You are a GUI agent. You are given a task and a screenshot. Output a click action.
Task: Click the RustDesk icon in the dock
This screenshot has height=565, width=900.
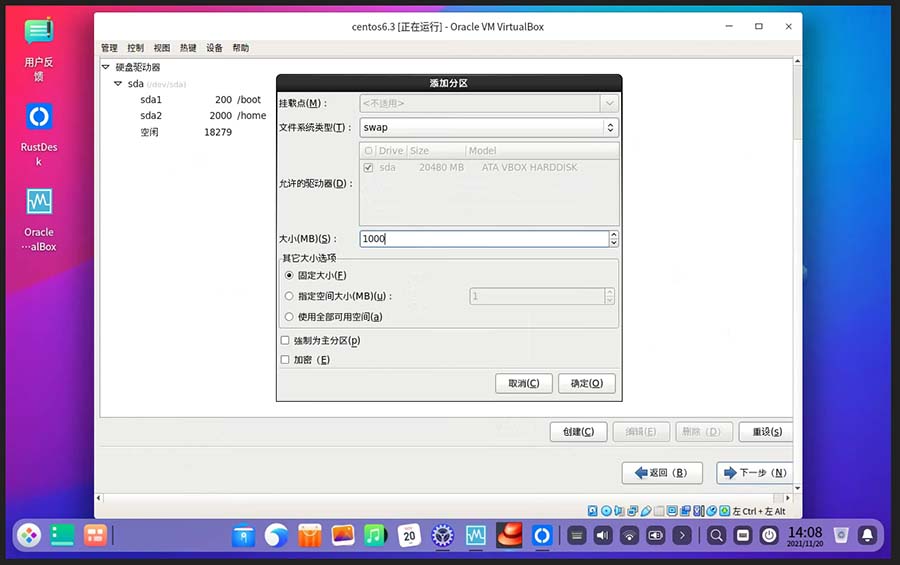[542, 536]
